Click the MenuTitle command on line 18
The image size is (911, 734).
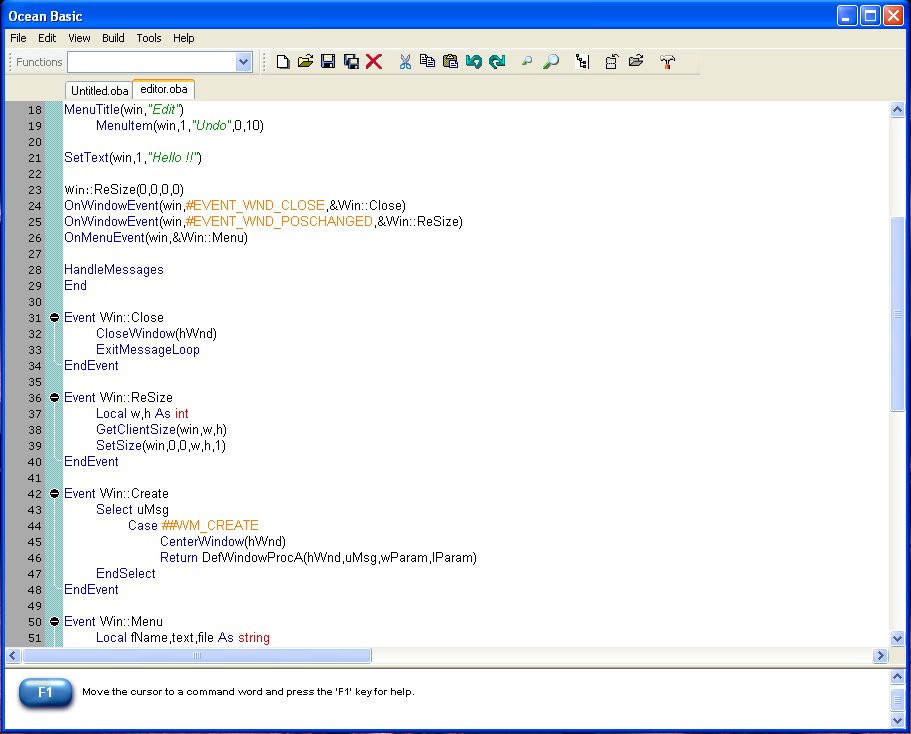tap(92, 109)
